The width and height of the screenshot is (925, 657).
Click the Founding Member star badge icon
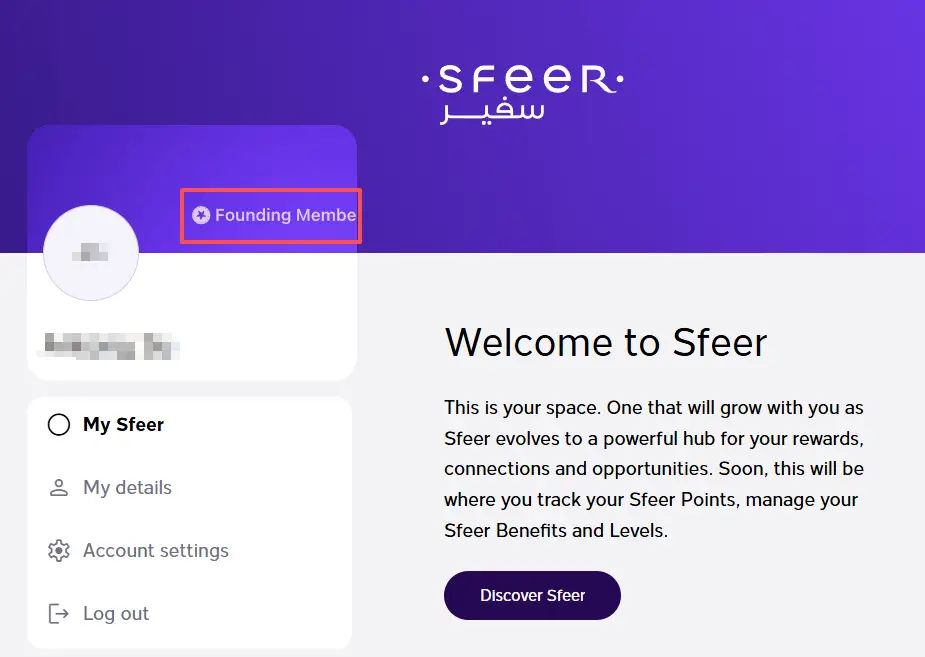(201, 215)
